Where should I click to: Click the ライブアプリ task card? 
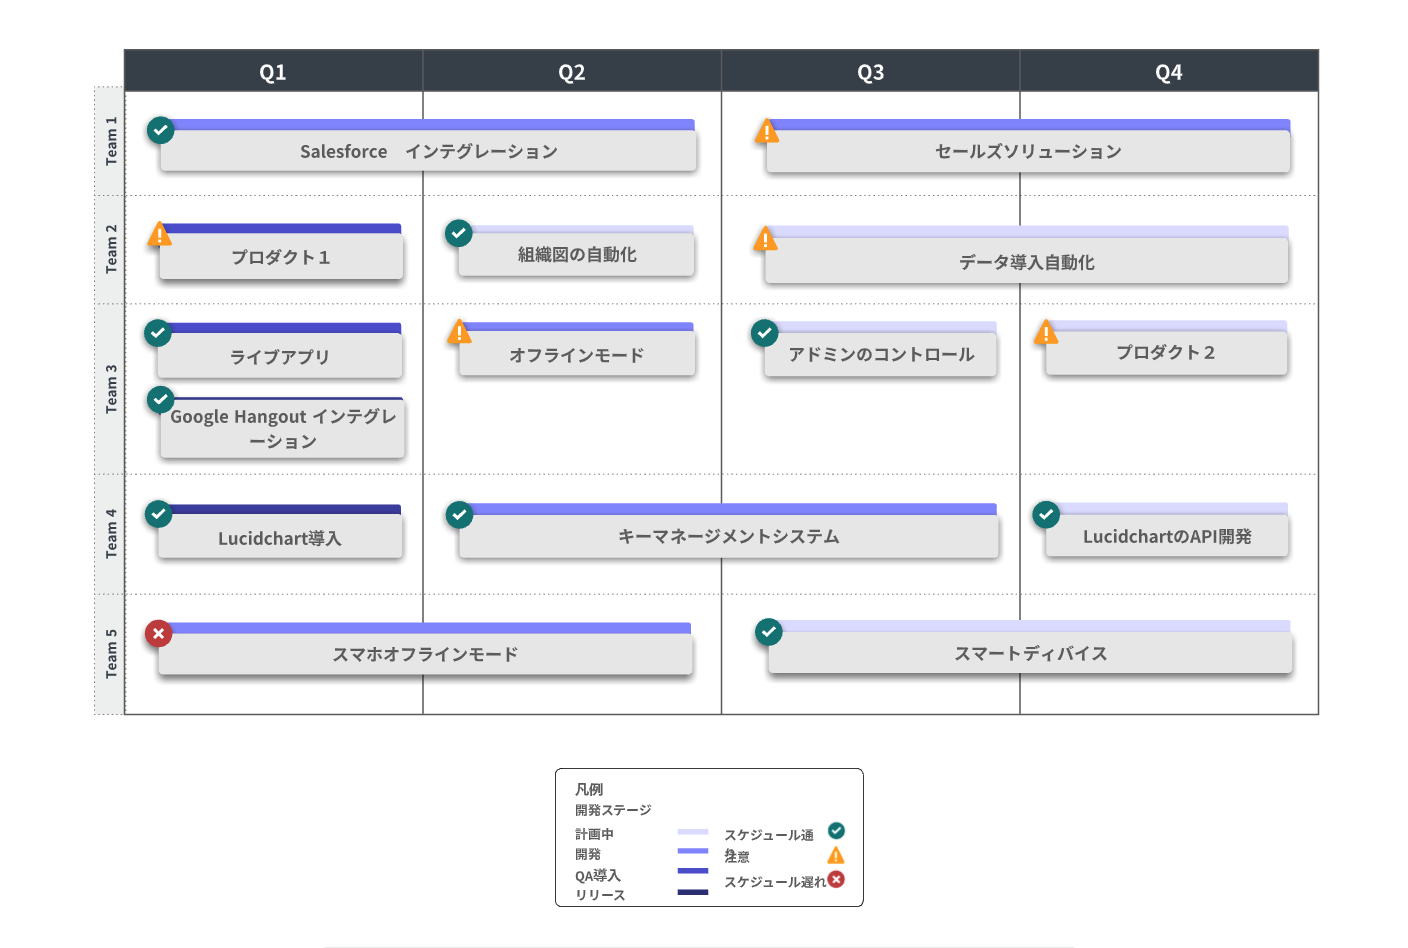[280, 357]
